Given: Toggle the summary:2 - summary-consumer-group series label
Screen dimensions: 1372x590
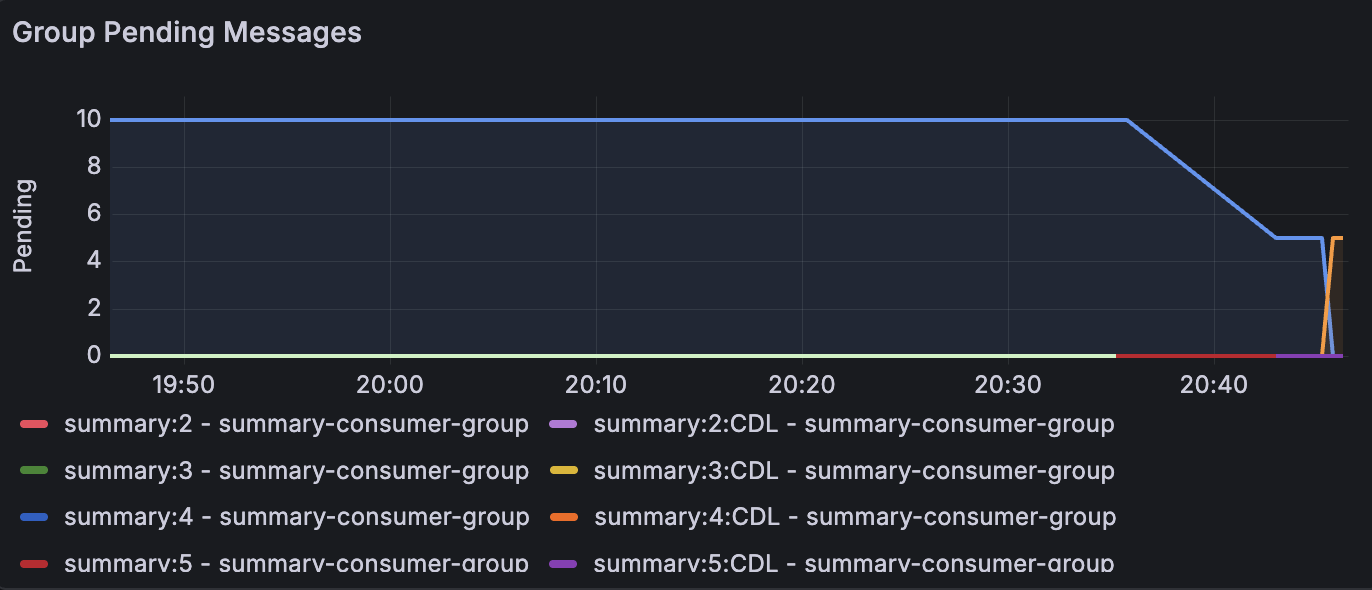Looking at the screenshot, I should [296, 425].
